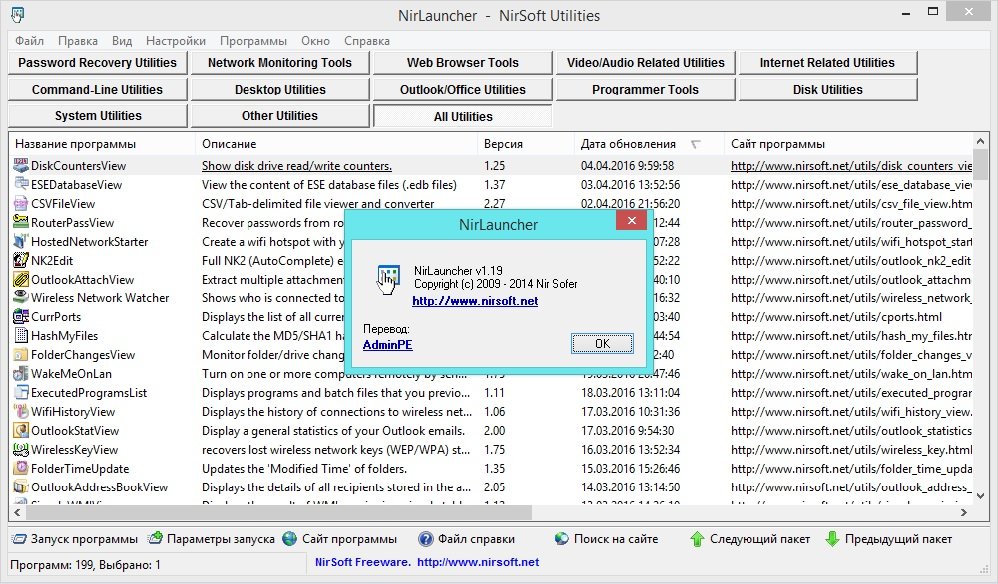
Task: Open the Help File icon in toolbar
Action: point(426,539)
